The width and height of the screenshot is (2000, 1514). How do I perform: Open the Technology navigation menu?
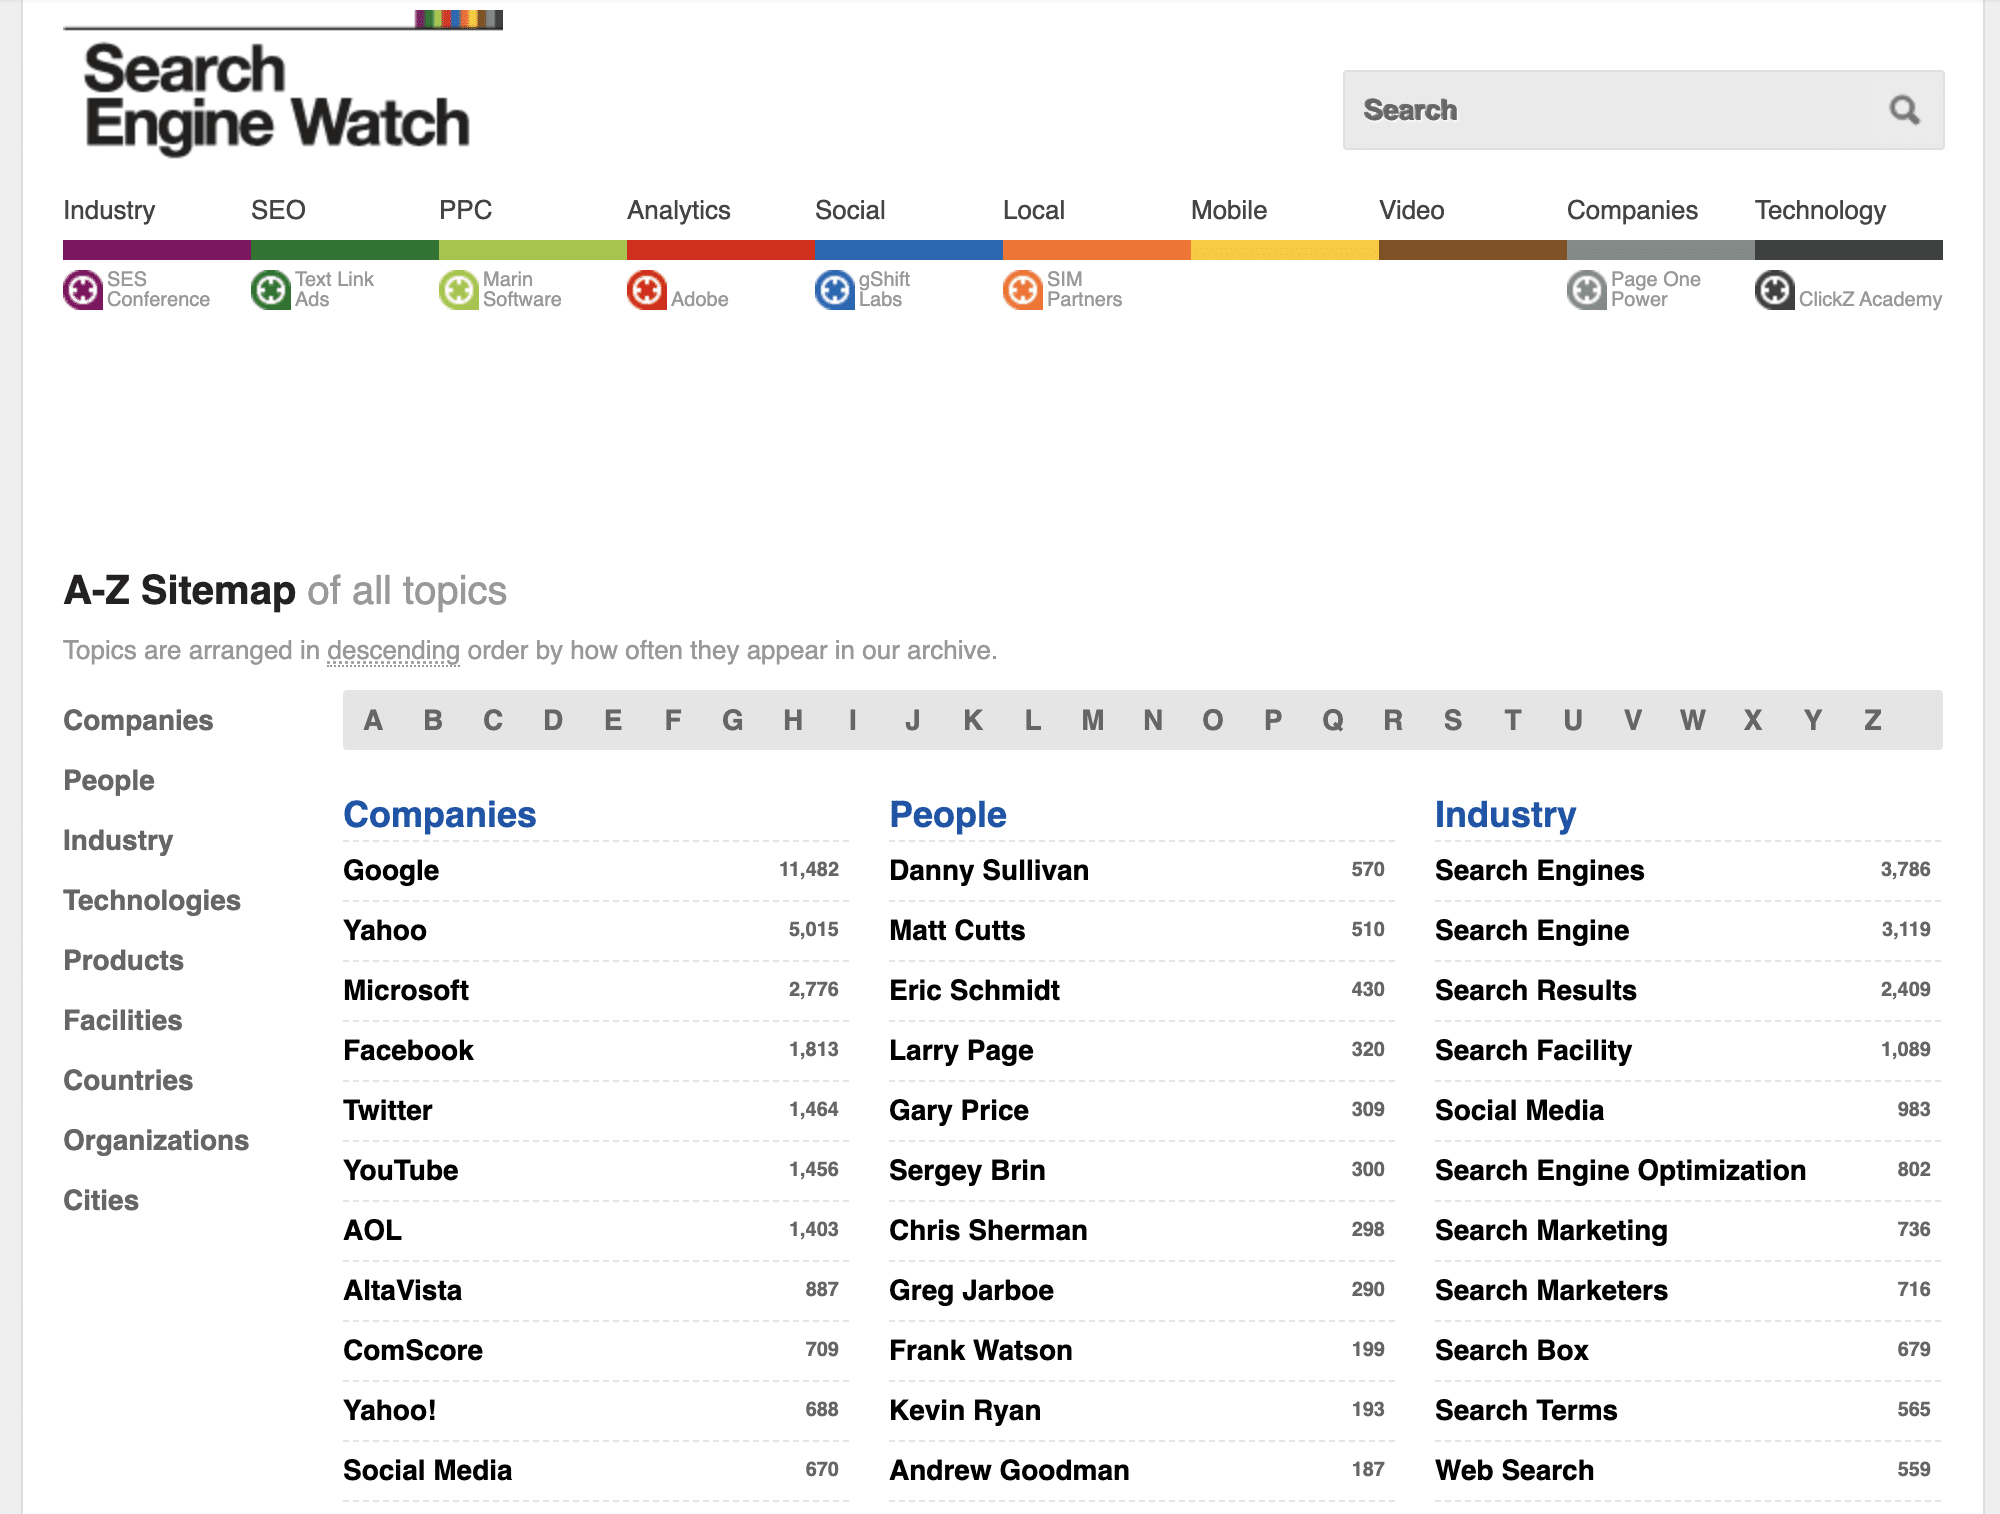coord(1820,210)
